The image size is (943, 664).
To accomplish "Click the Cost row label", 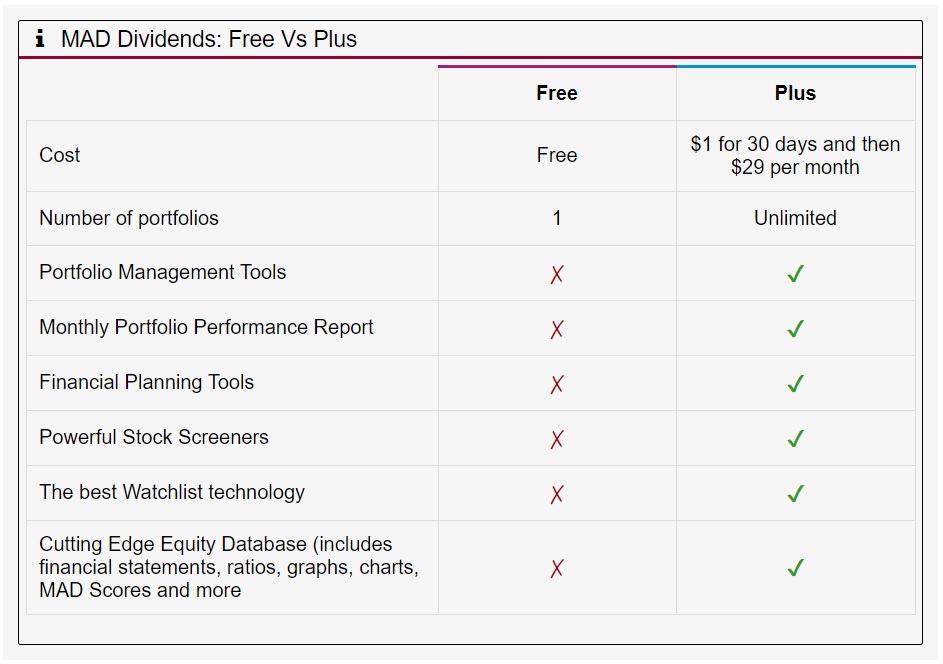I will 60,155.
